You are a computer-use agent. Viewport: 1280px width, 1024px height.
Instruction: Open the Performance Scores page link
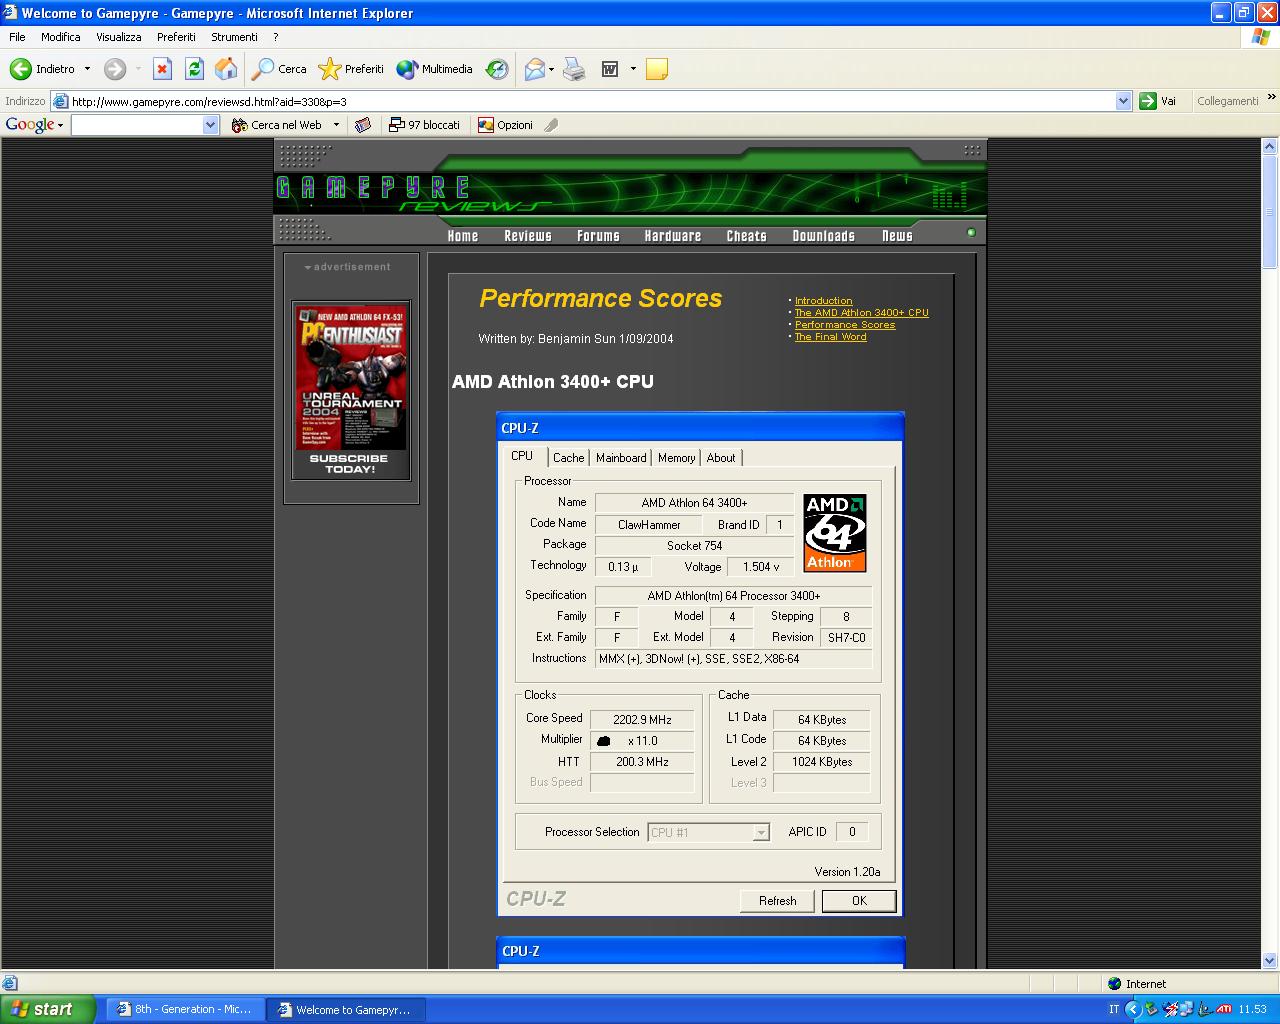click(845, 325)
